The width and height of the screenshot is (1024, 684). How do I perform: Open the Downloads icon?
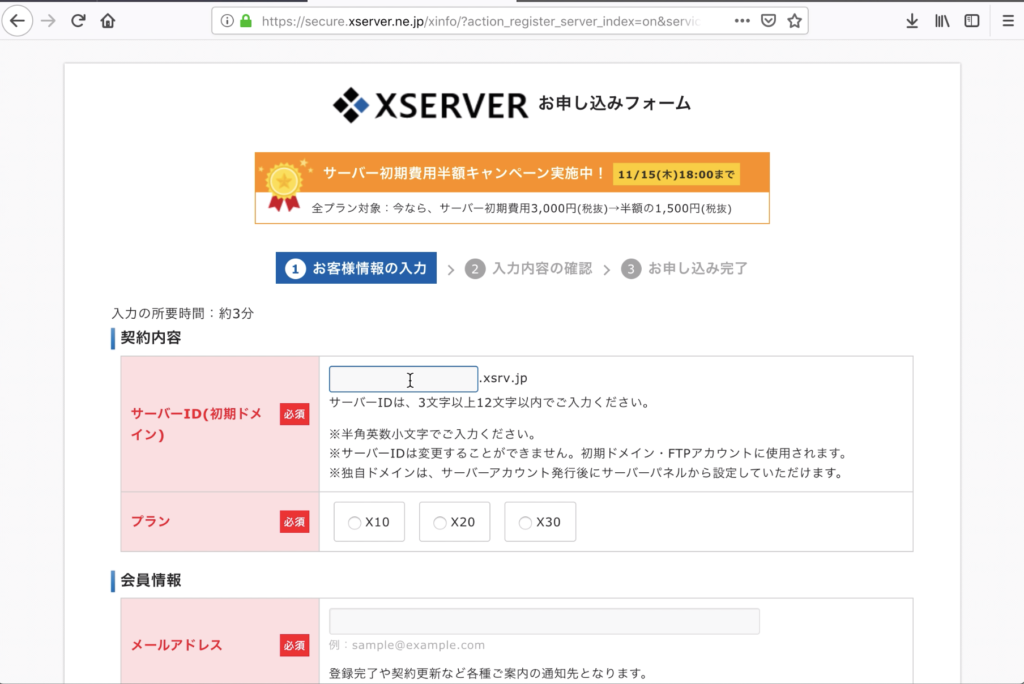pos(911,20)
